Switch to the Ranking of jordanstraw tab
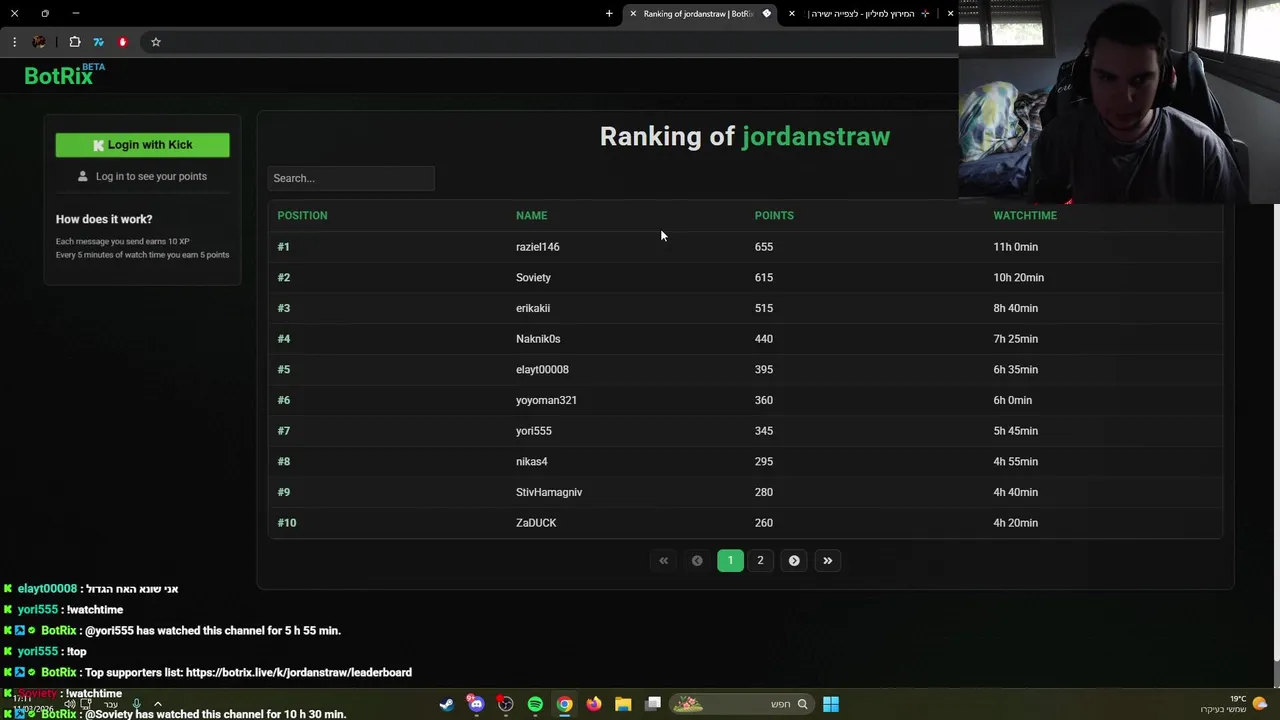Viewport: 1280px width, 720px height. click(x=698, y=14)
